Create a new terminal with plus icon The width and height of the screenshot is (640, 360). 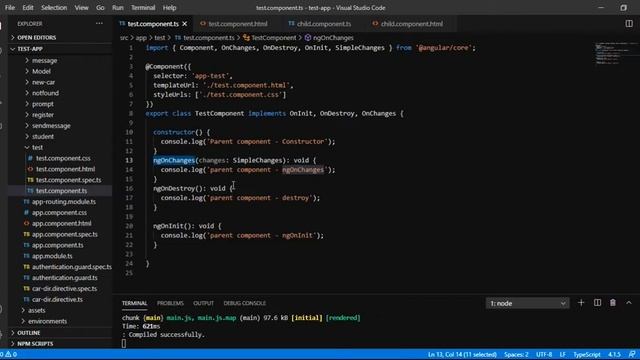[x=581, y=303]
